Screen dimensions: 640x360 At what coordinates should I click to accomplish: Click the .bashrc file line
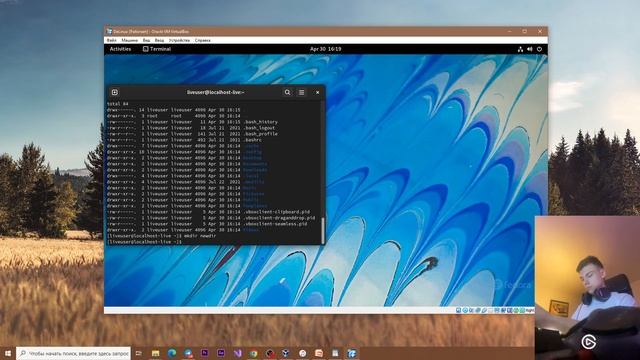coord(184,140)
